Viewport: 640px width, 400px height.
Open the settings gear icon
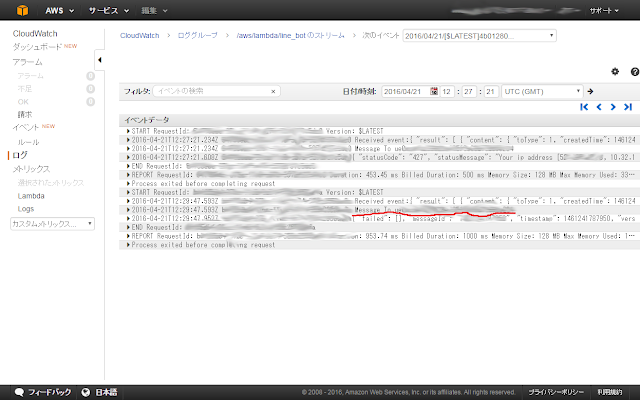coord(615,72)
